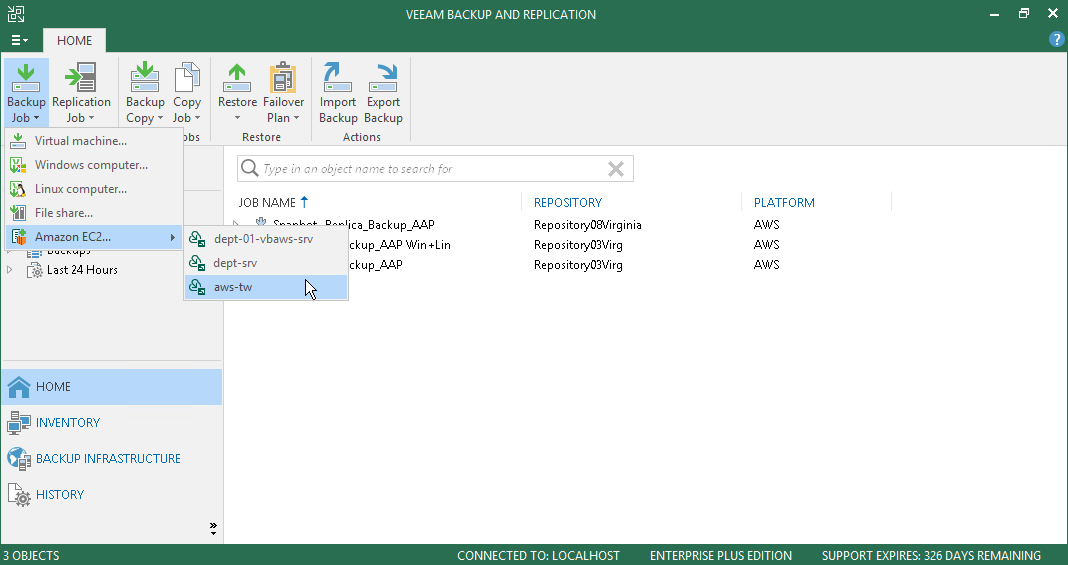1068x565 pixels.
Task: Click the dept-srv appliance icon
Action: pos(197,263)
